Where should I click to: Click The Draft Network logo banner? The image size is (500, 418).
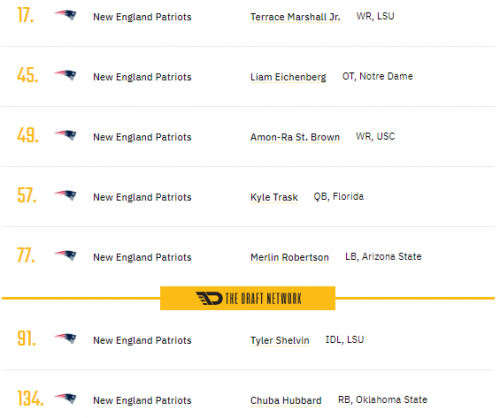[x=248, y=298]
